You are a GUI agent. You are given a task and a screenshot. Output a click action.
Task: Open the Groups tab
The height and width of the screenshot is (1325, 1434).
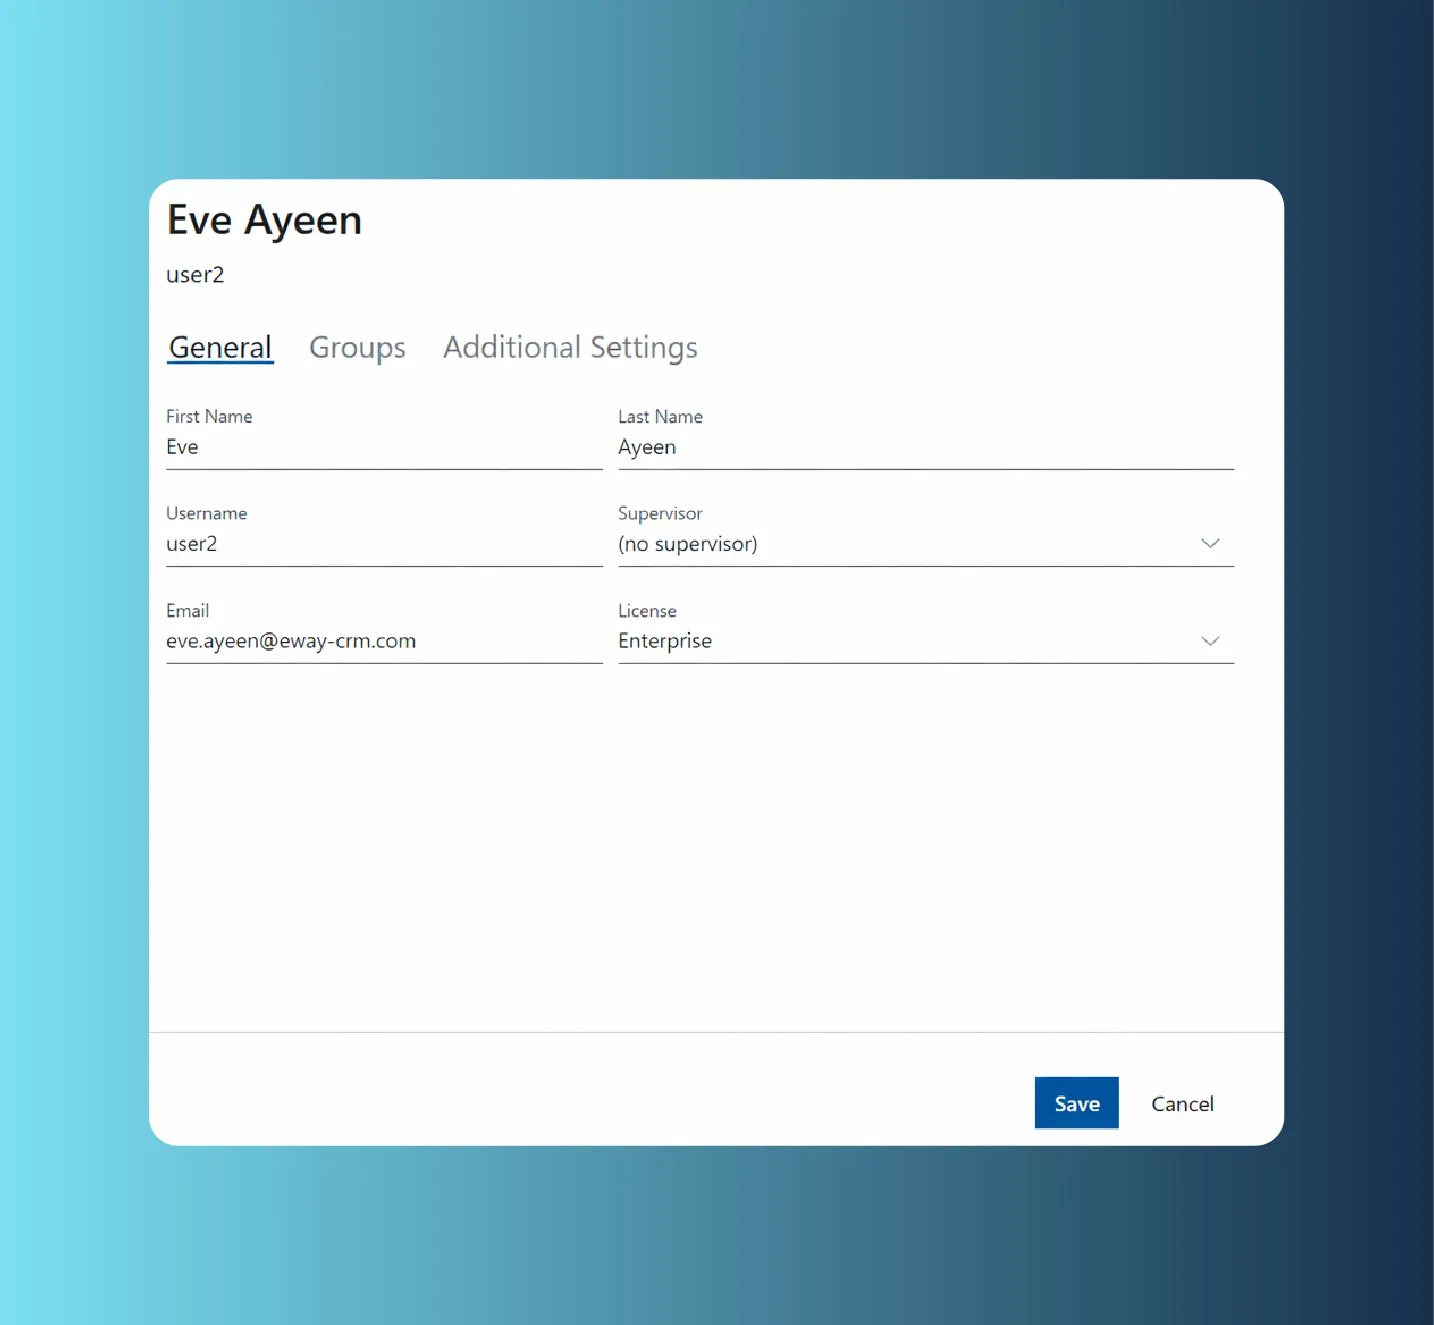pos(357,347)
